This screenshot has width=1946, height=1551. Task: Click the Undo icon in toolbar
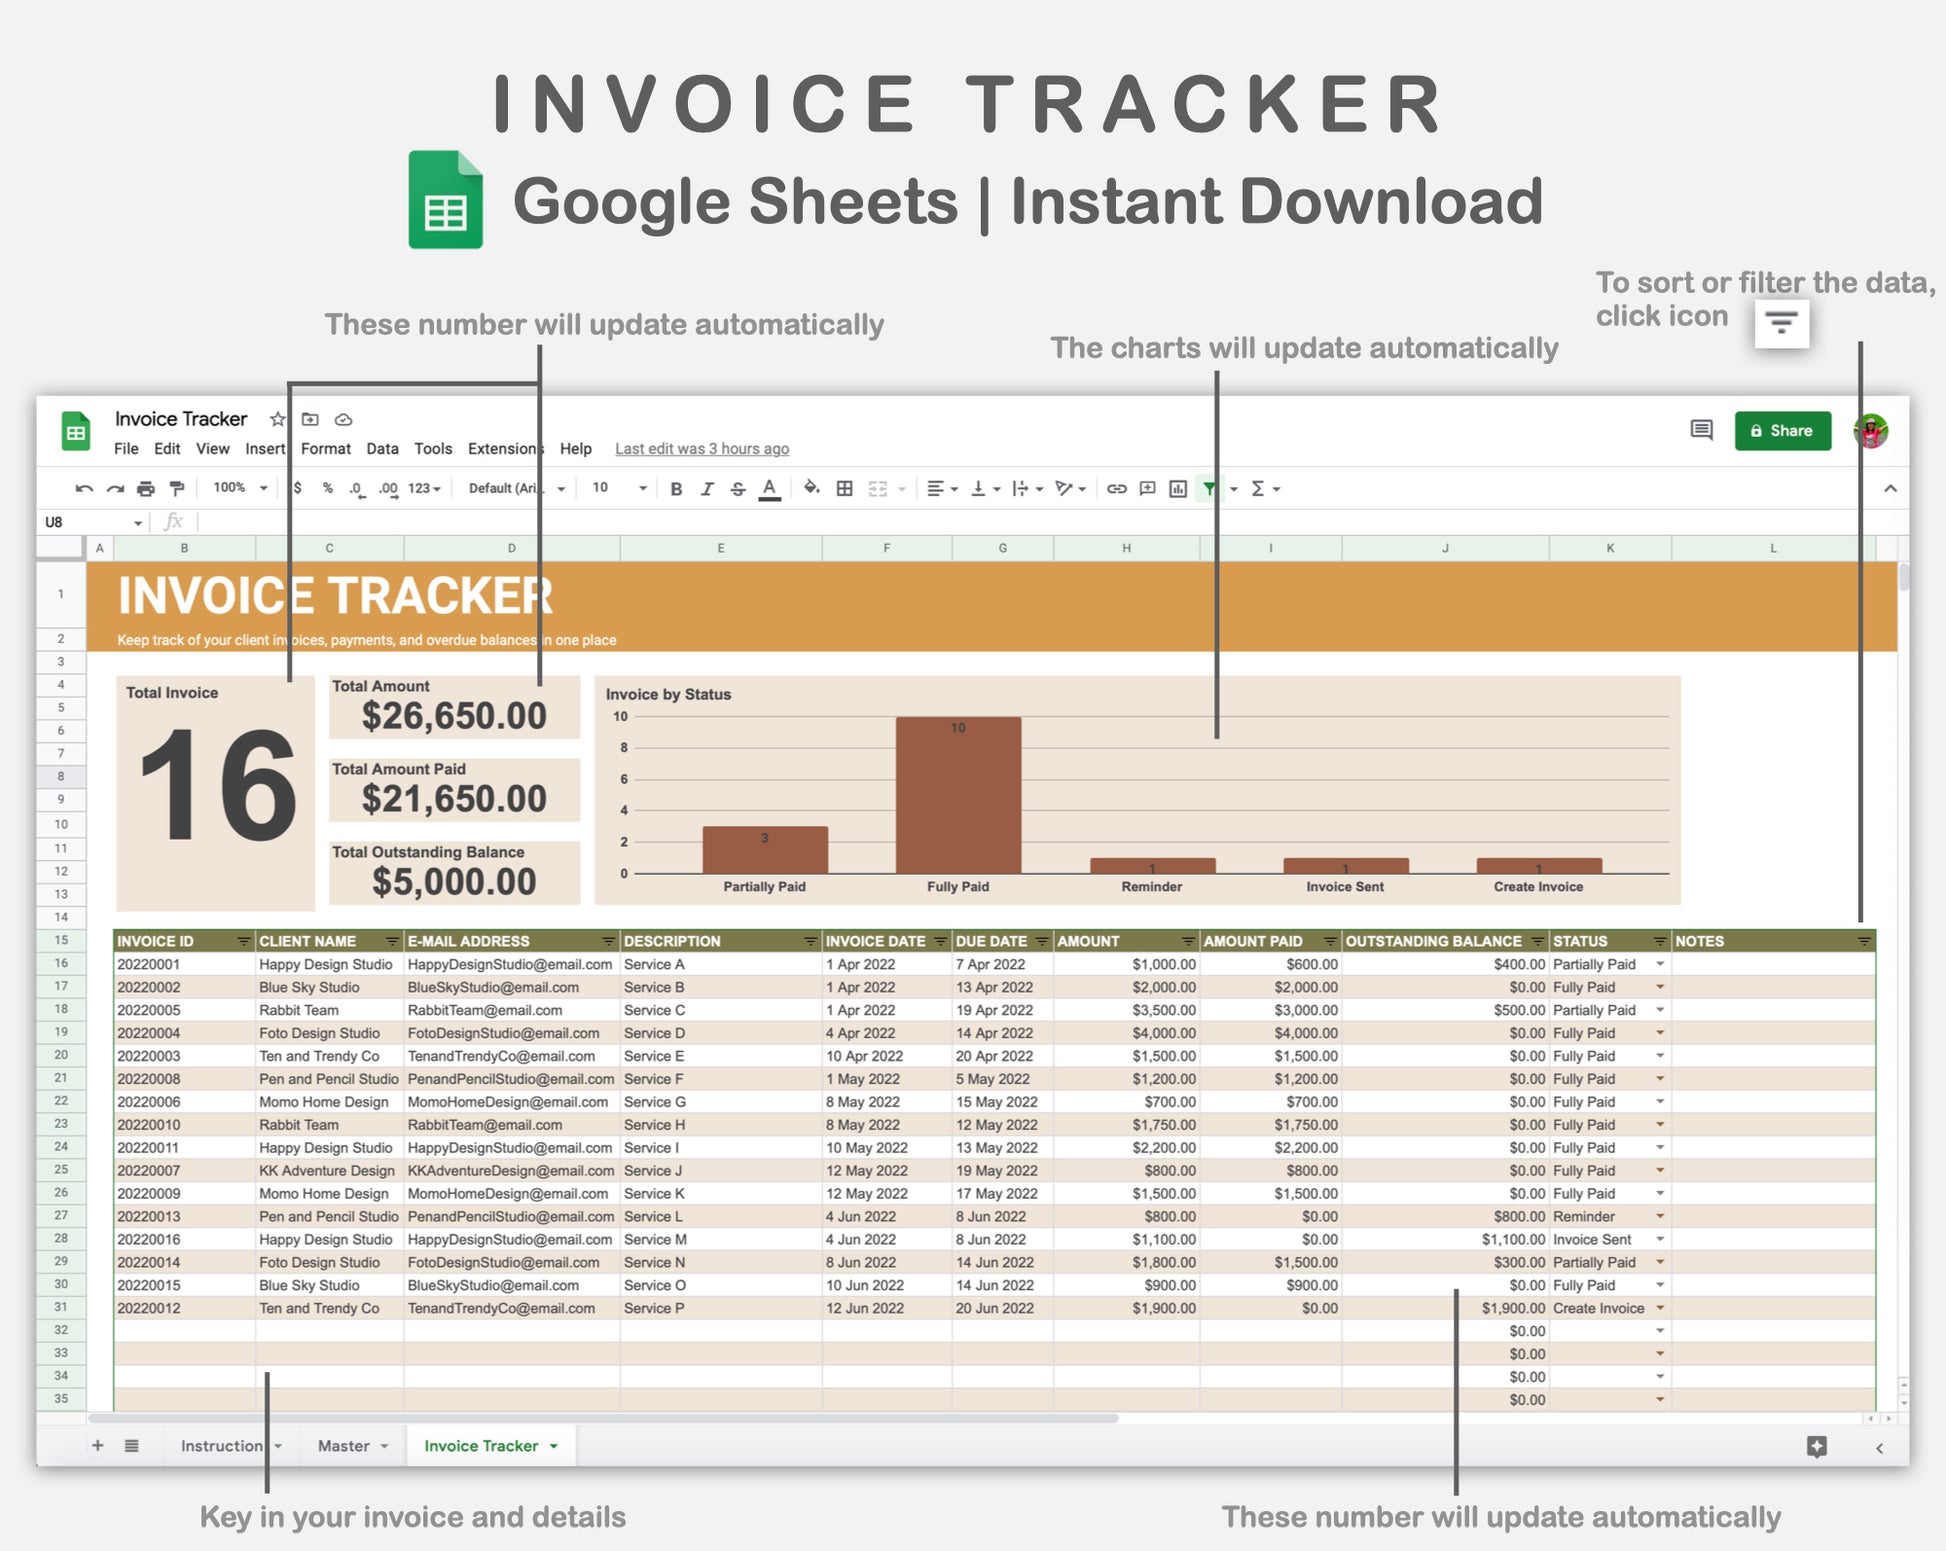point(84,489)
